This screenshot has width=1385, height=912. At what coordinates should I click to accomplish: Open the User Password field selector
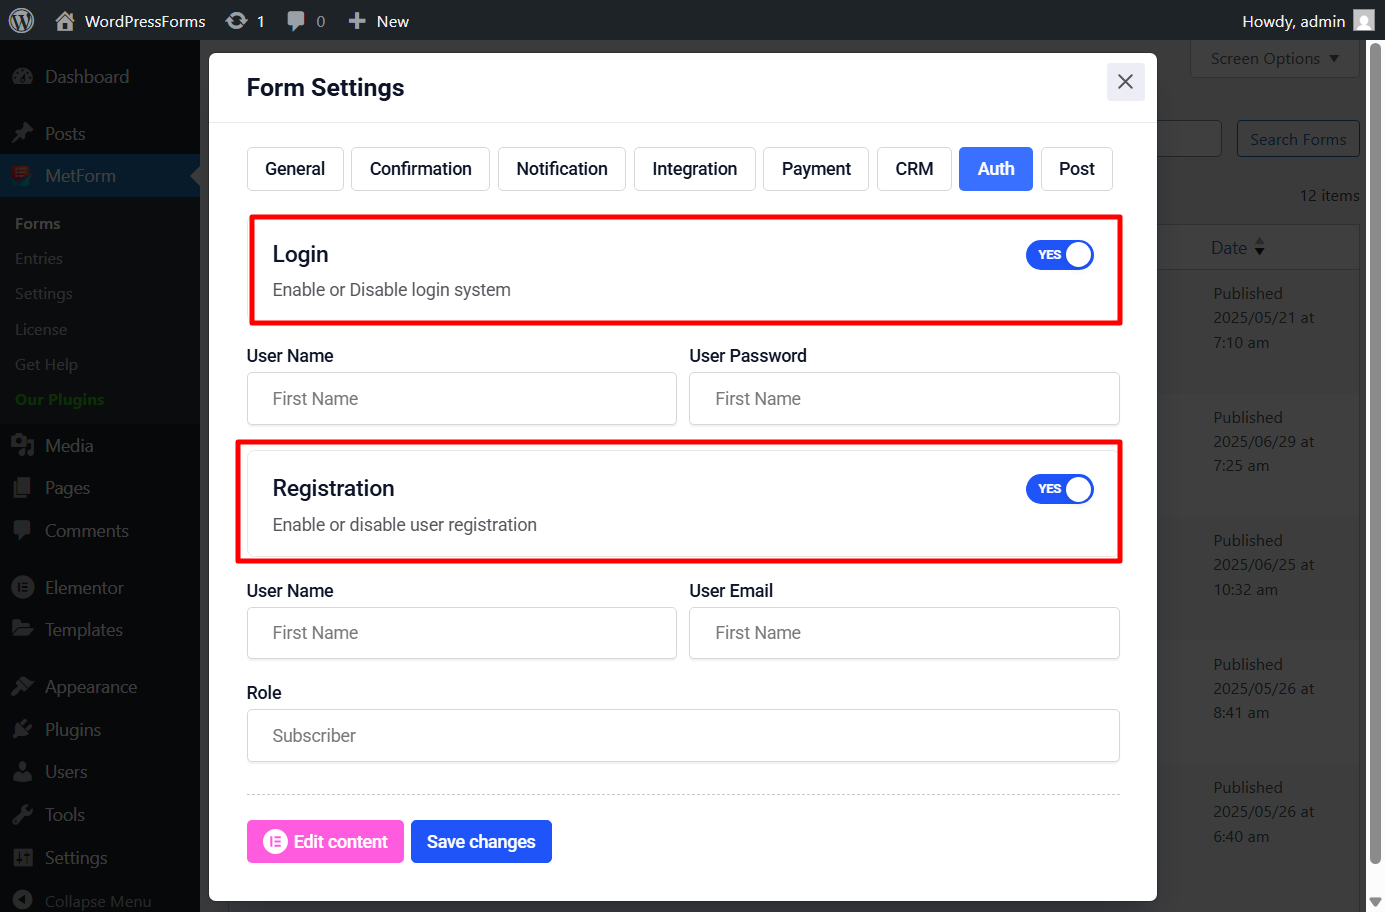point(904,399)
